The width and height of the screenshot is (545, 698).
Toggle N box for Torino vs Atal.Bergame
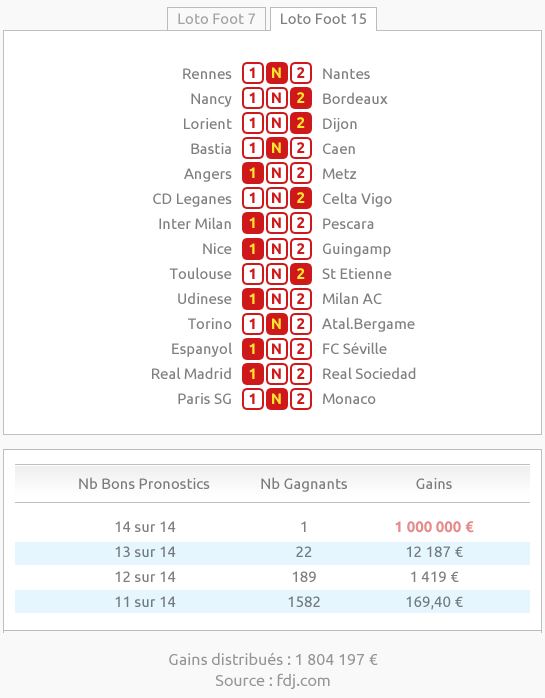pyautogui.click(x=277, y=323)
